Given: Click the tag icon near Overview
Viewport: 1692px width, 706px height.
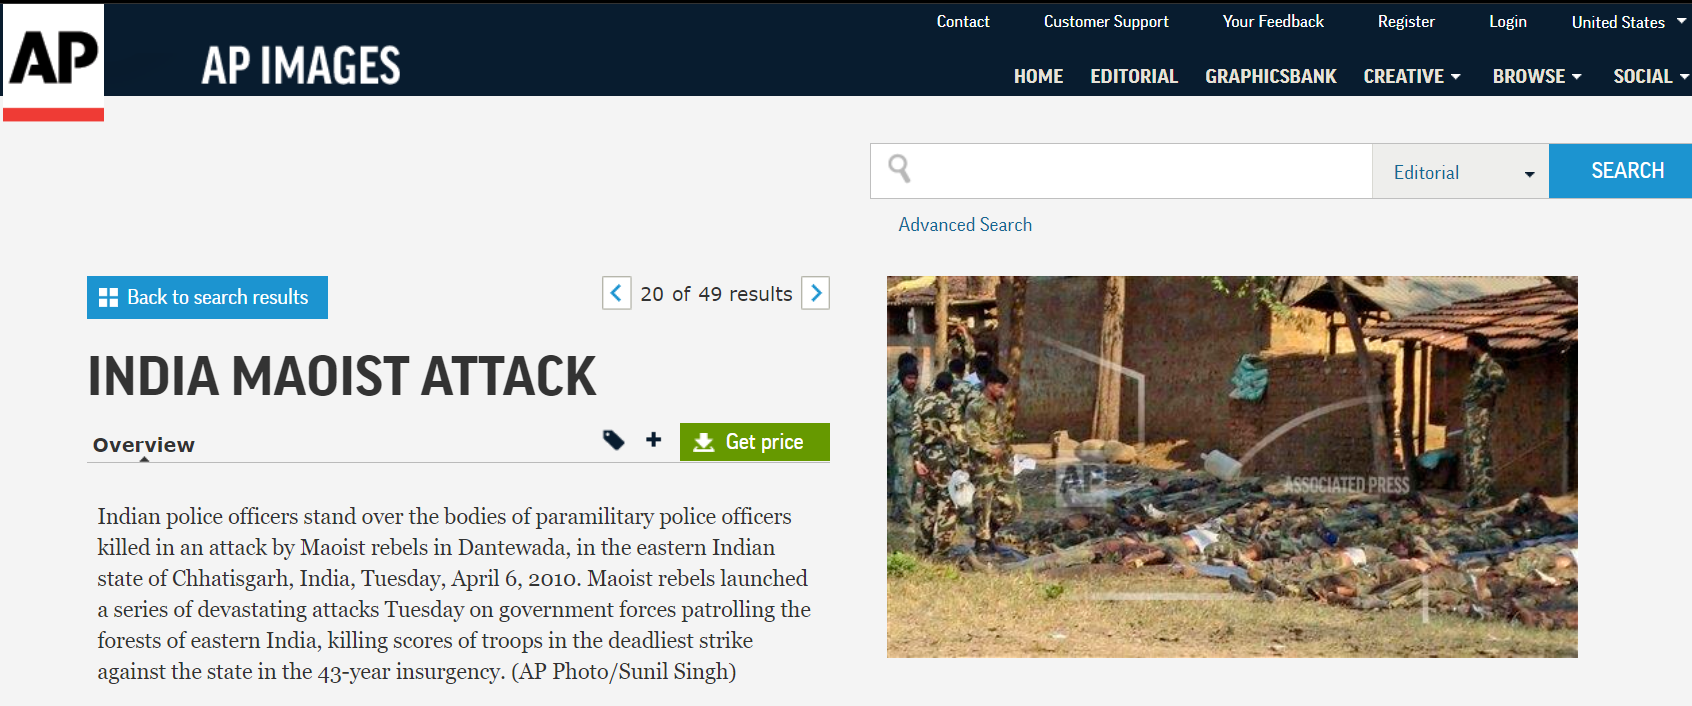Looking at the screenshot, I should pos(613,440).
